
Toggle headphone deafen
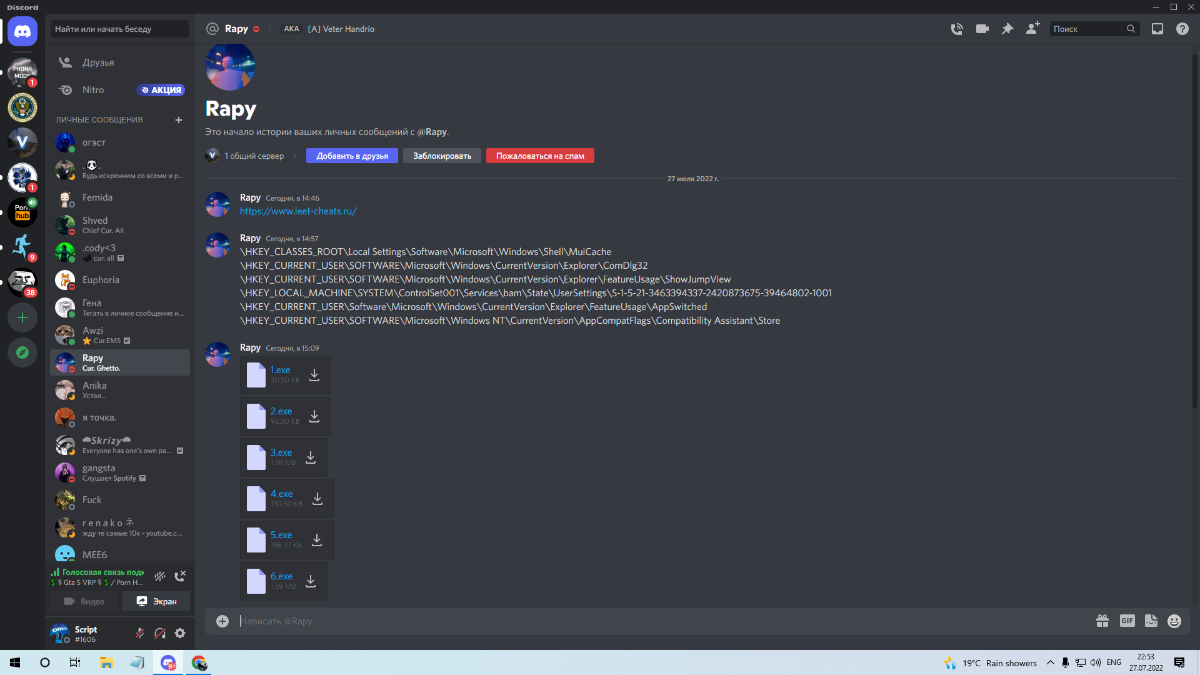pyautogui.click(x=160, y=633)
